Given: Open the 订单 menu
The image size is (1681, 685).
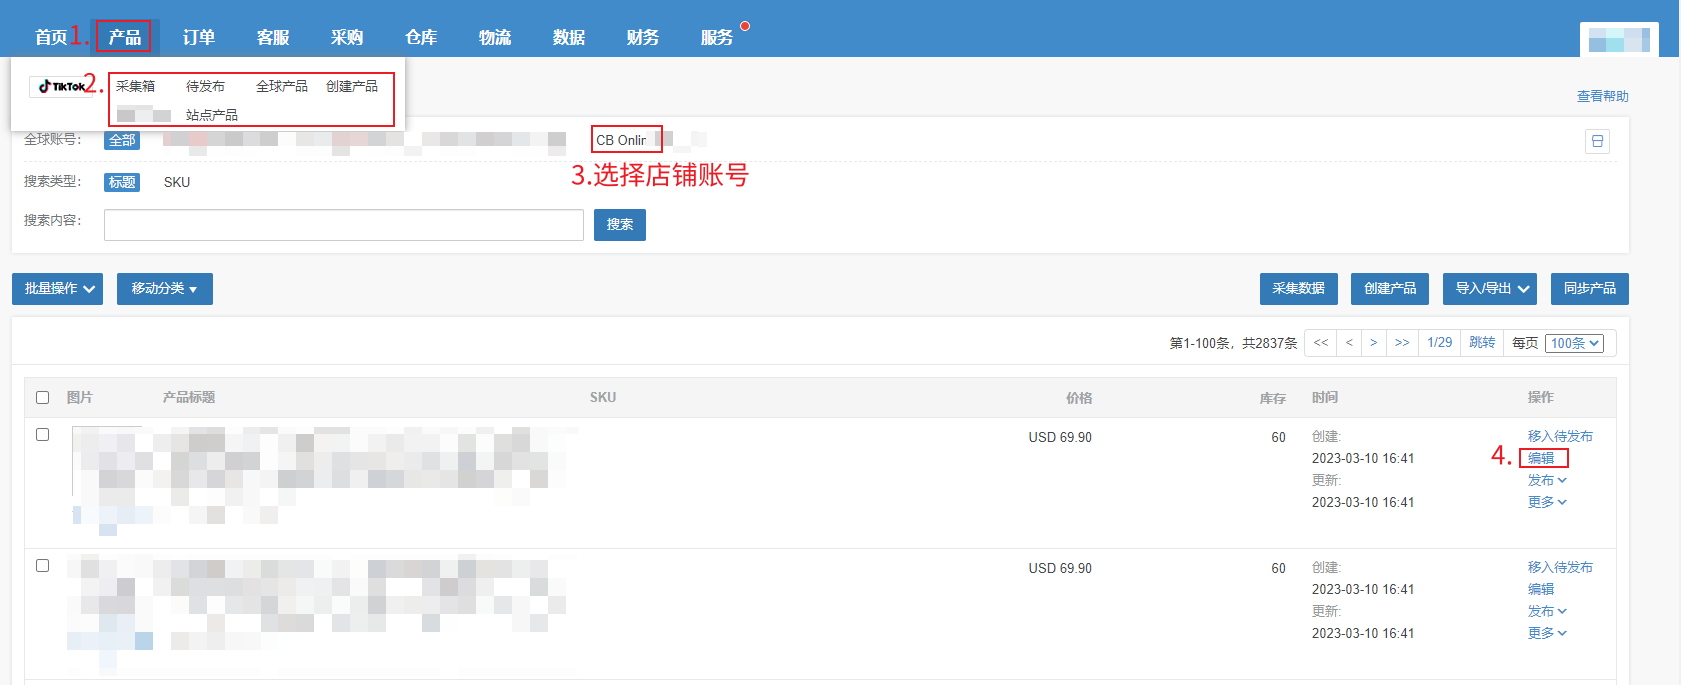Looking at the screenshot, I should [199, 37].
